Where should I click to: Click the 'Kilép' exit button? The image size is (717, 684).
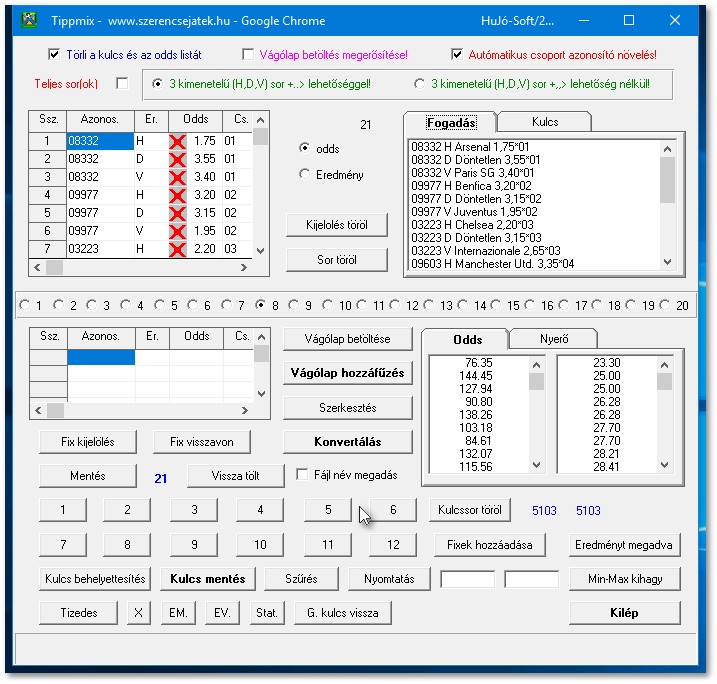click(x=625, y=613)
